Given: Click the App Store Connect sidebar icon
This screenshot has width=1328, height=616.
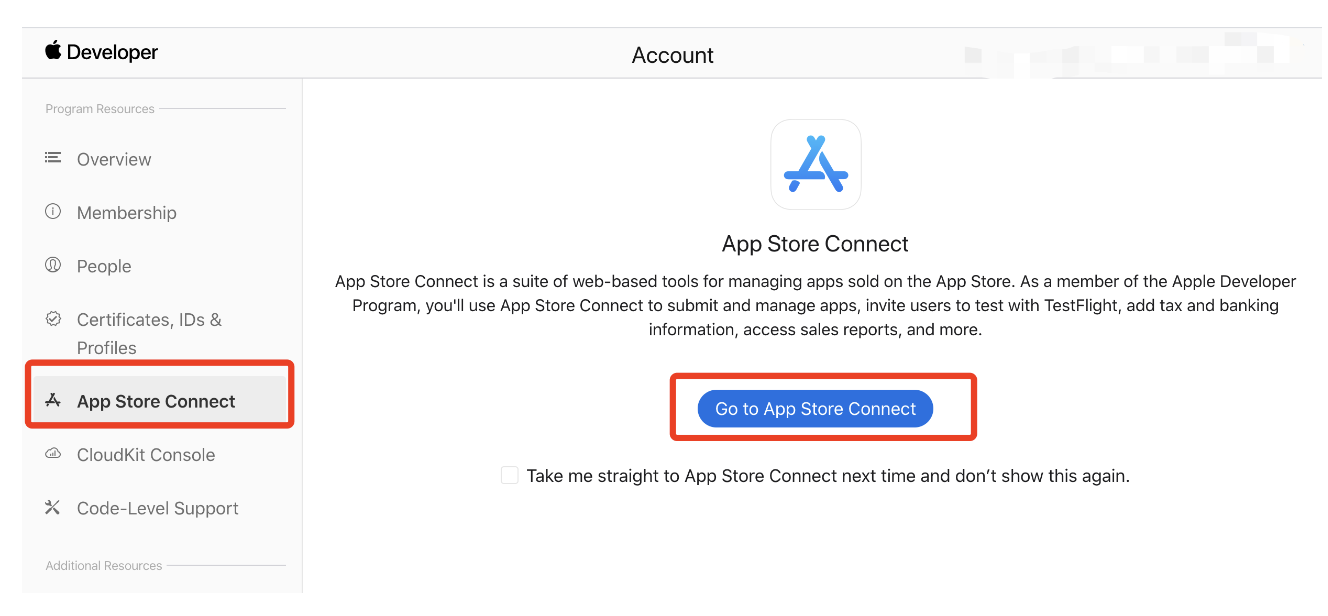Looking at the screenshot, I should tap(53, 401).
